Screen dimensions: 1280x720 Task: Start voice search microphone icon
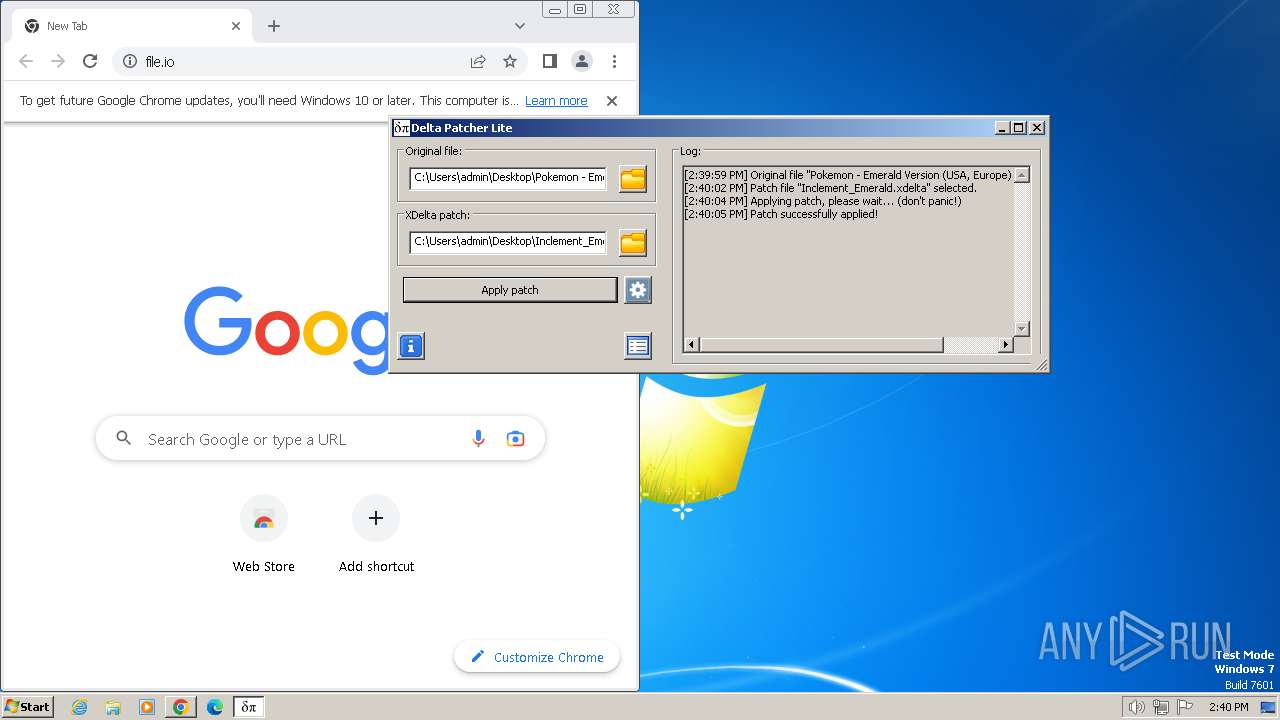[478, 439]
